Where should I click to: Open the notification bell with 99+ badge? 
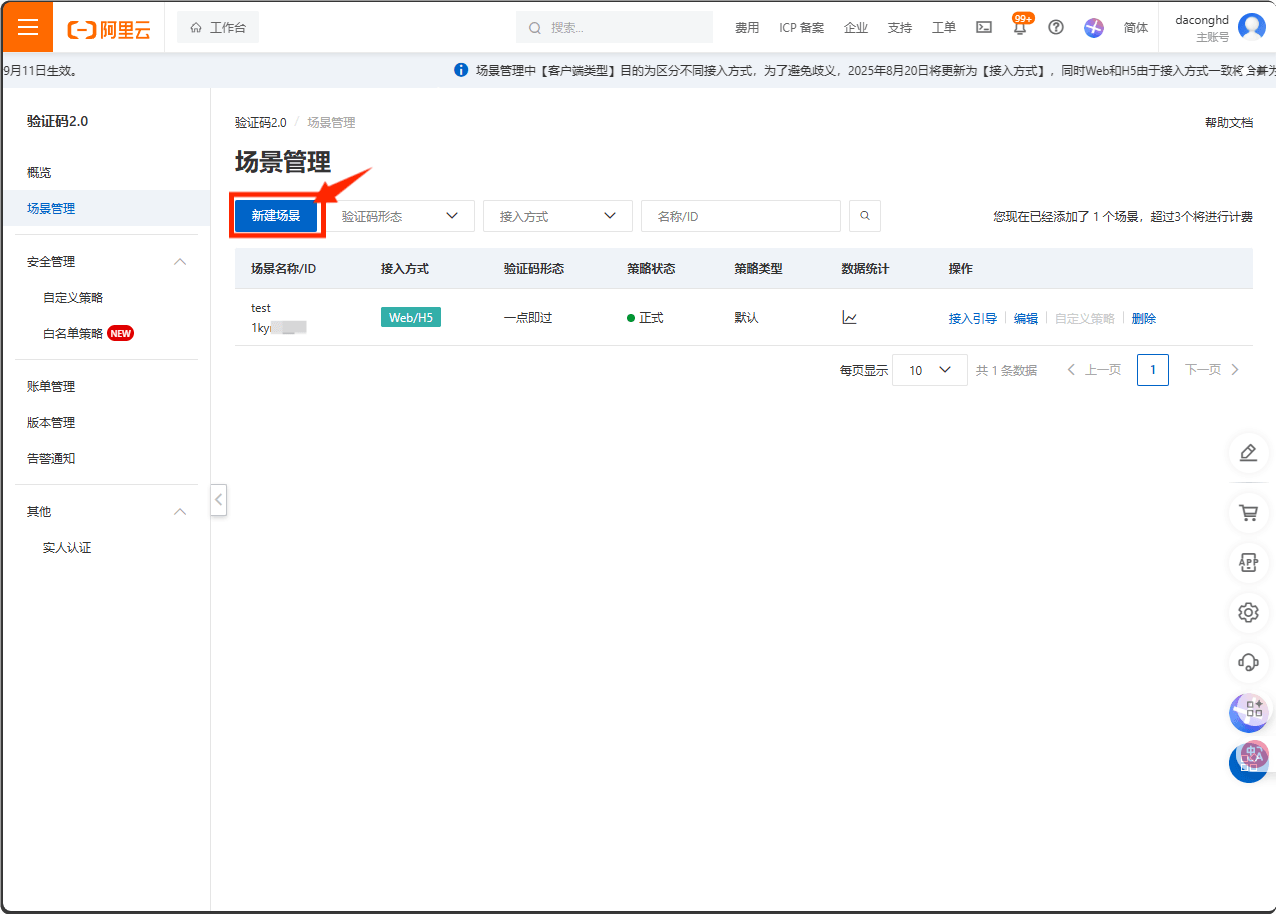[1019, 27]
